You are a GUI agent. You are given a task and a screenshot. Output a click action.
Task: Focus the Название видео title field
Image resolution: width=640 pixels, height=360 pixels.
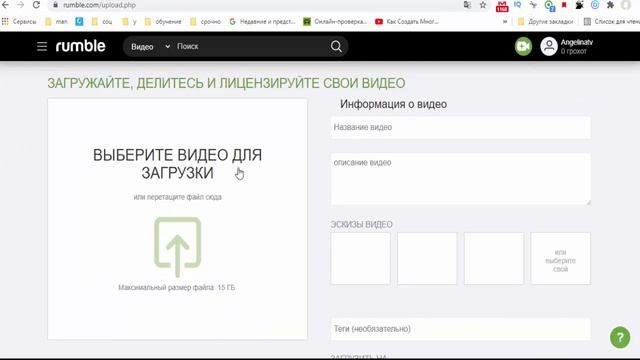(460, 127)
